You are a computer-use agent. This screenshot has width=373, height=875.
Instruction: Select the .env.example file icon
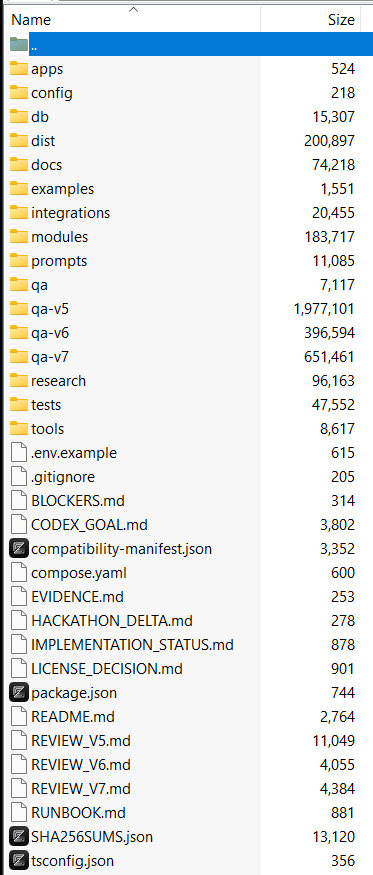click(19, 453)
